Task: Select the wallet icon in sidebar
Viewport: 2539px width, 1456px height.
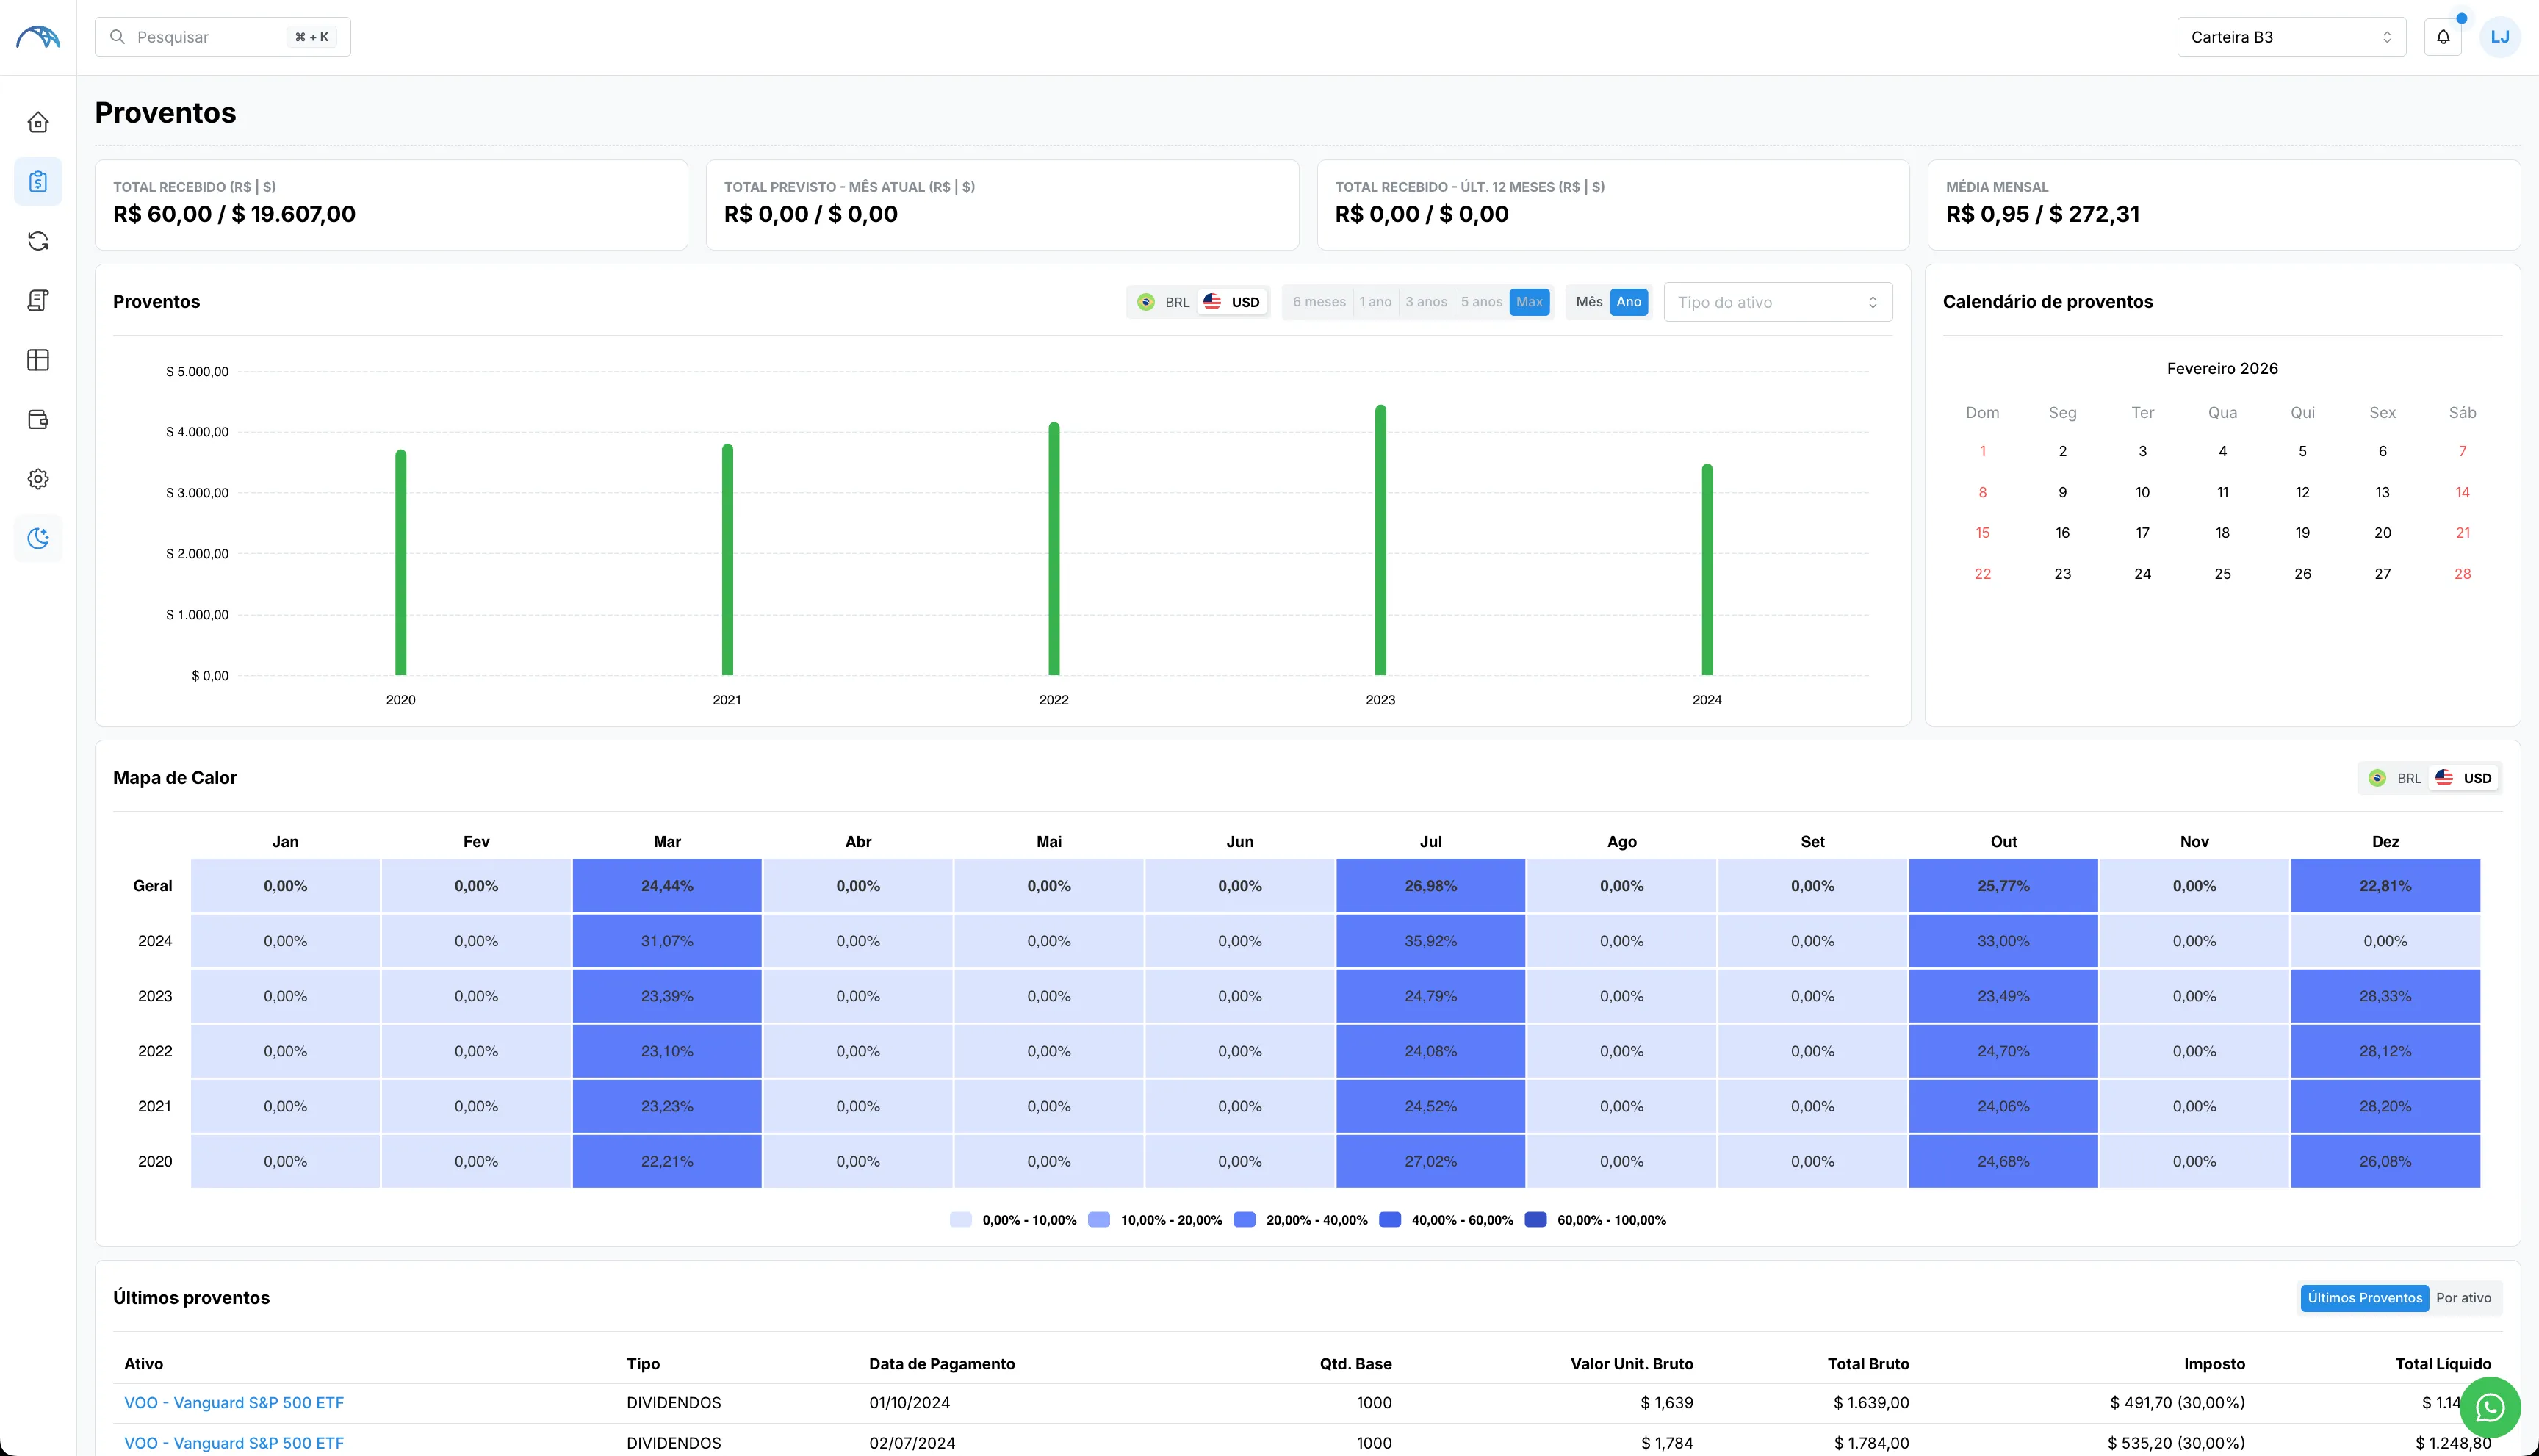Action: click(x=37, y=419)
